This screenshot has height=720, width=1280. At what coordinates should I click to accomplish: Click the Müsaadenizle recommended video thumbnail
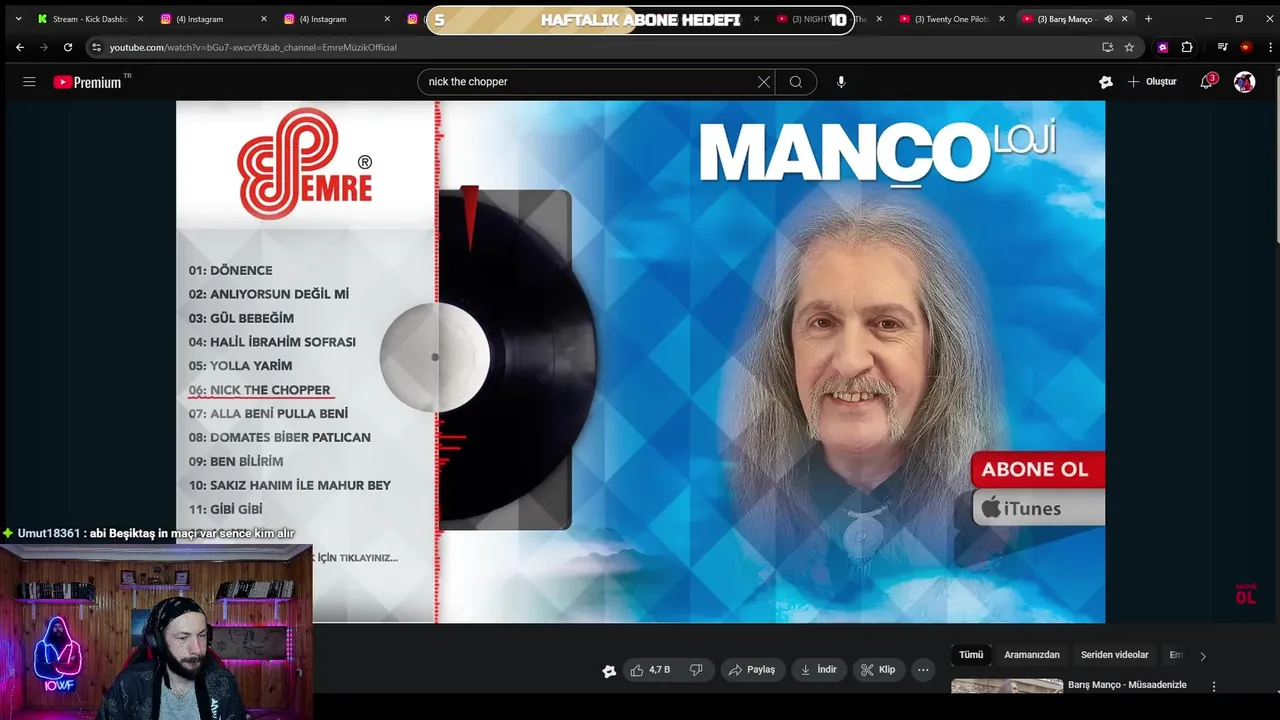click(x=1006, y=686)
